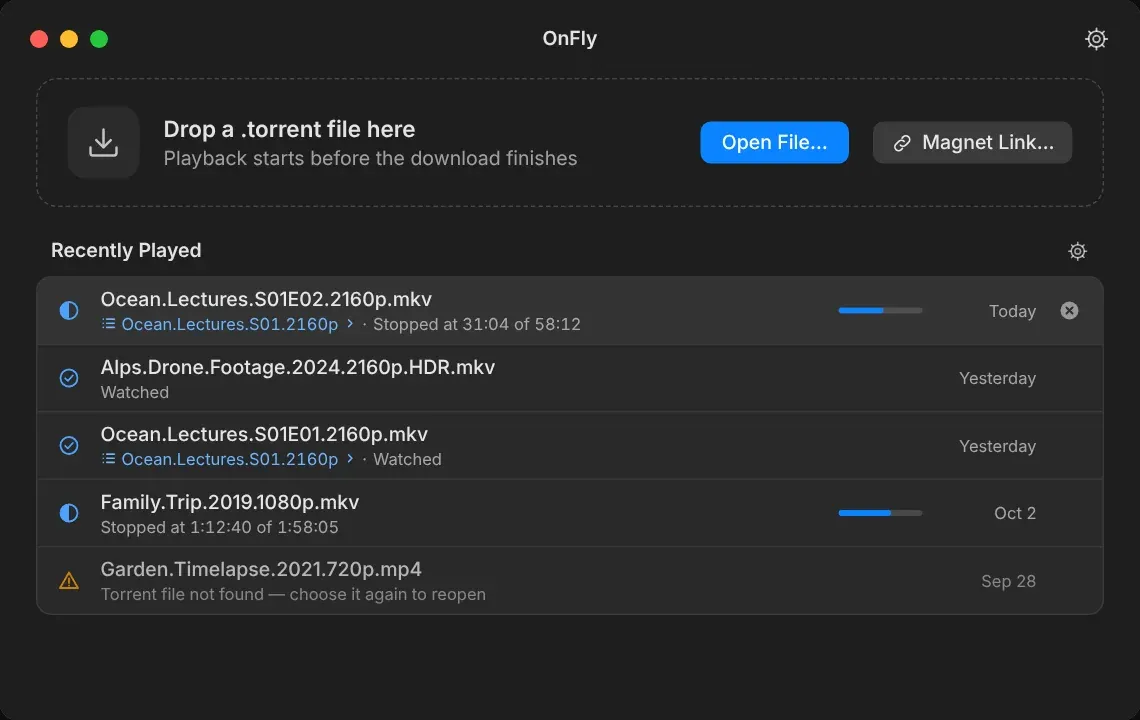
Task: Open Ocean.Lectures.S01.2160p playlist link under S01E01
Action: 230,460
